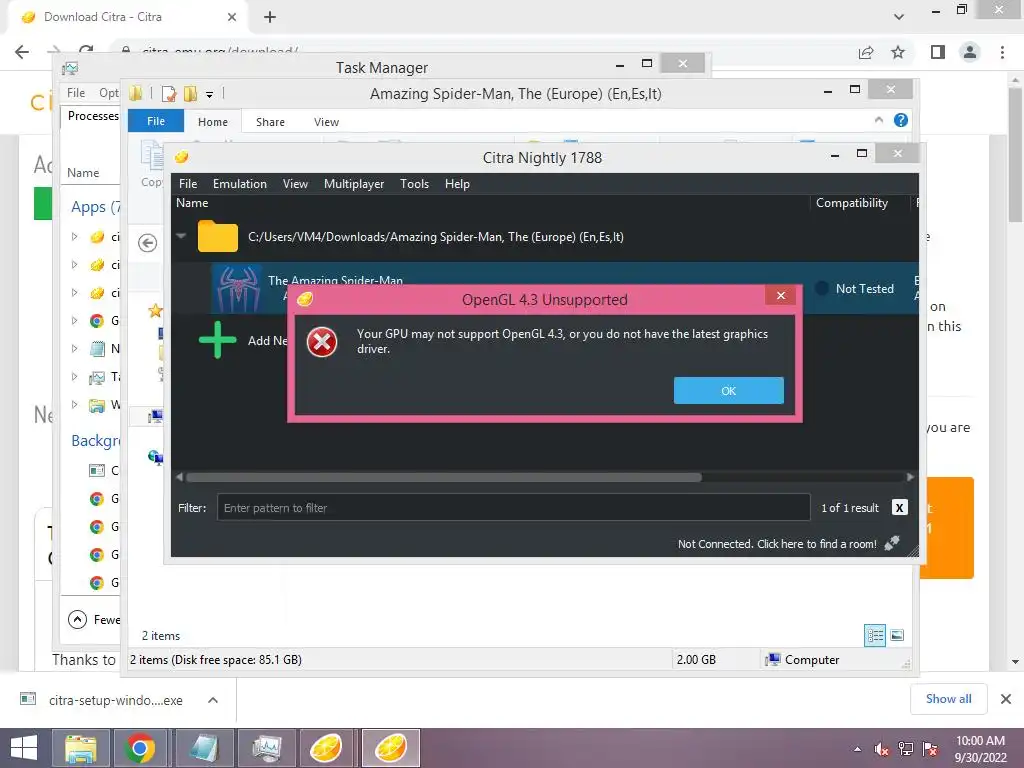1024x768 pixels.
Task: Show hidden tray icons arrow
Action: pos(857,749)
